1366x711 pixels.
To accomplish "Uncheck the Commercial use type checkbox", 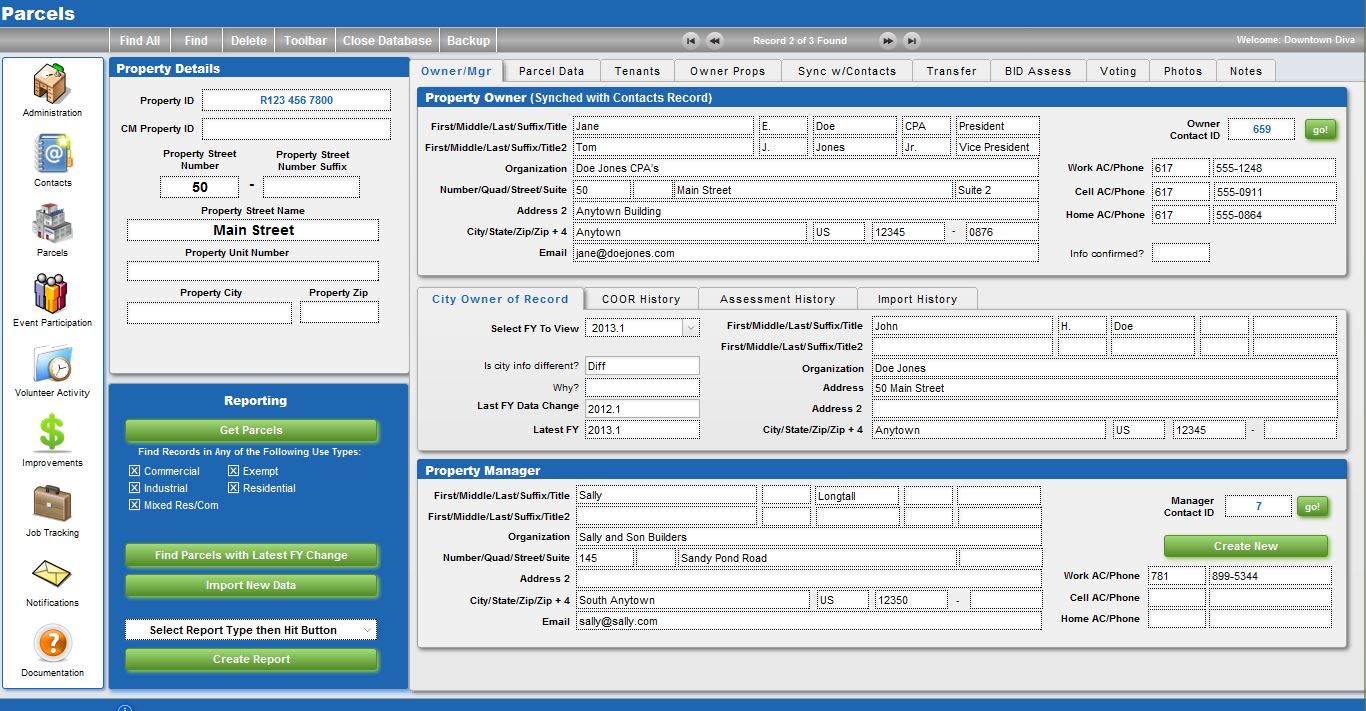I will (x=135, y=471).
